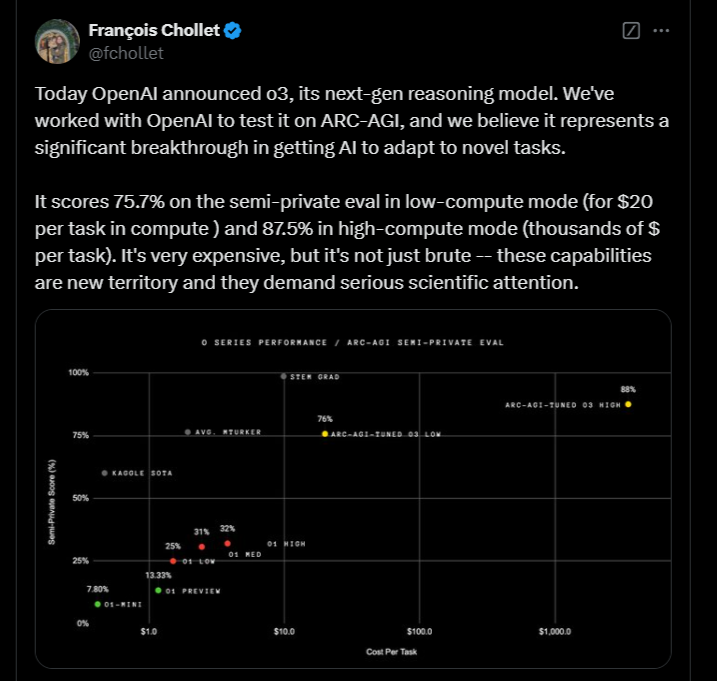Click the François Chollet display name

[x=154, y=31]
